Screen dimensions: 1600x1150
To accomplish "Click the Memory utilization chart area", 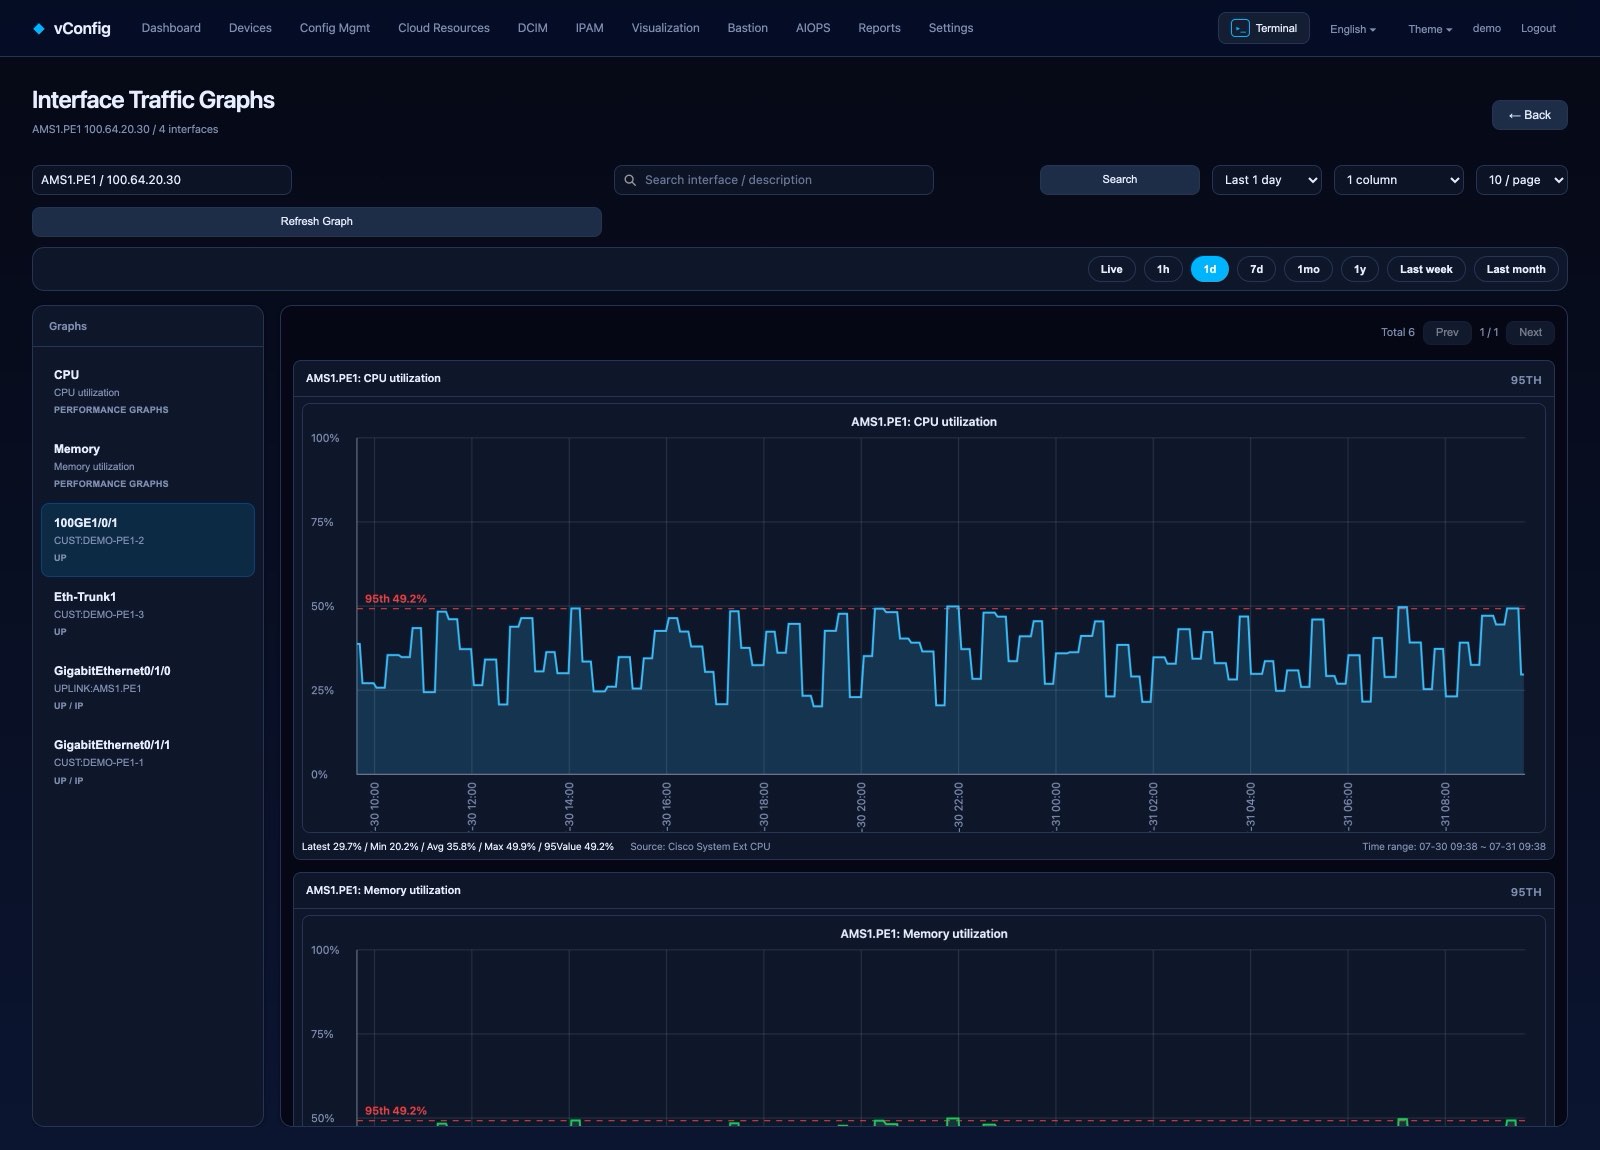I will click(x=924, y=1020).
